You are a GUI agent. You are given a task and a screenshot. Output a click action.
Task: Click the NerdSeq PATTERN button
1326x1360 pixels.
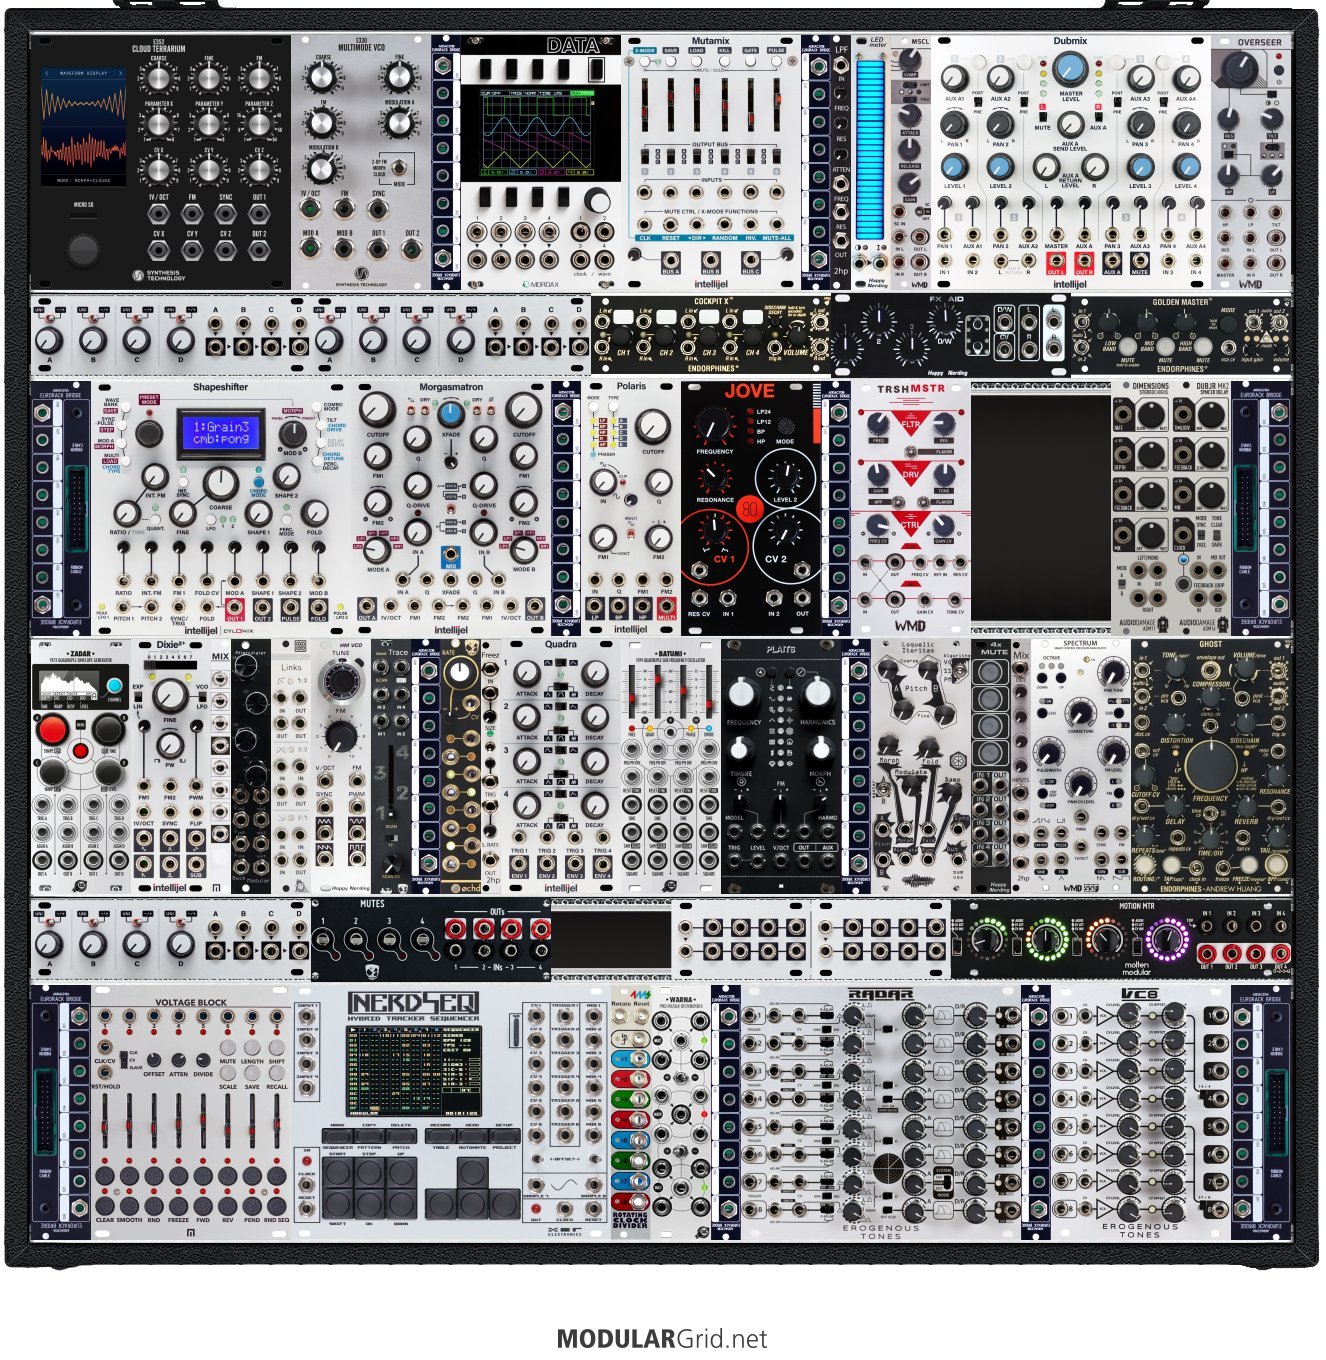(369, 1137)
